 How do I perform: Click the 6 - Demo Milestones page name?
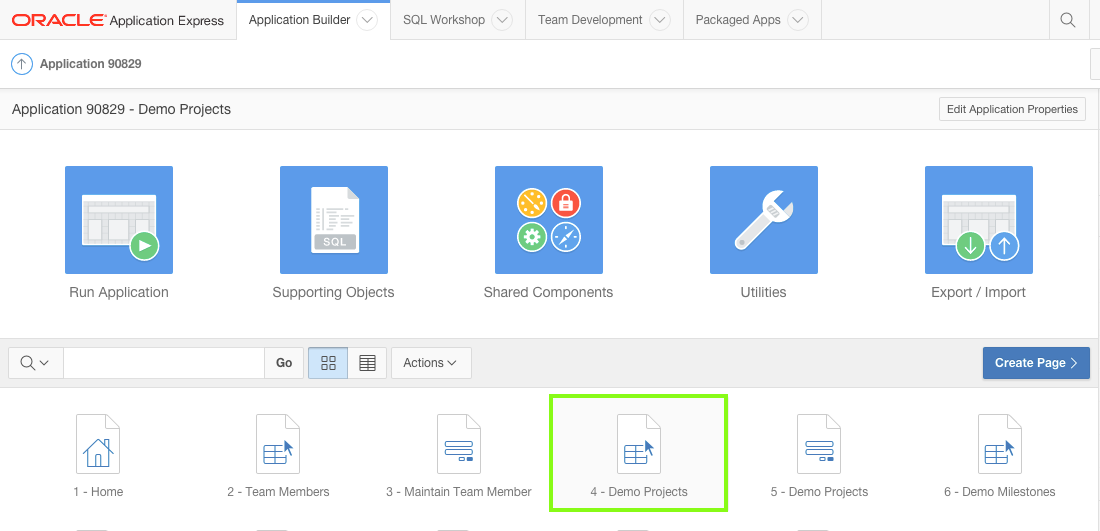(1000, 492)
